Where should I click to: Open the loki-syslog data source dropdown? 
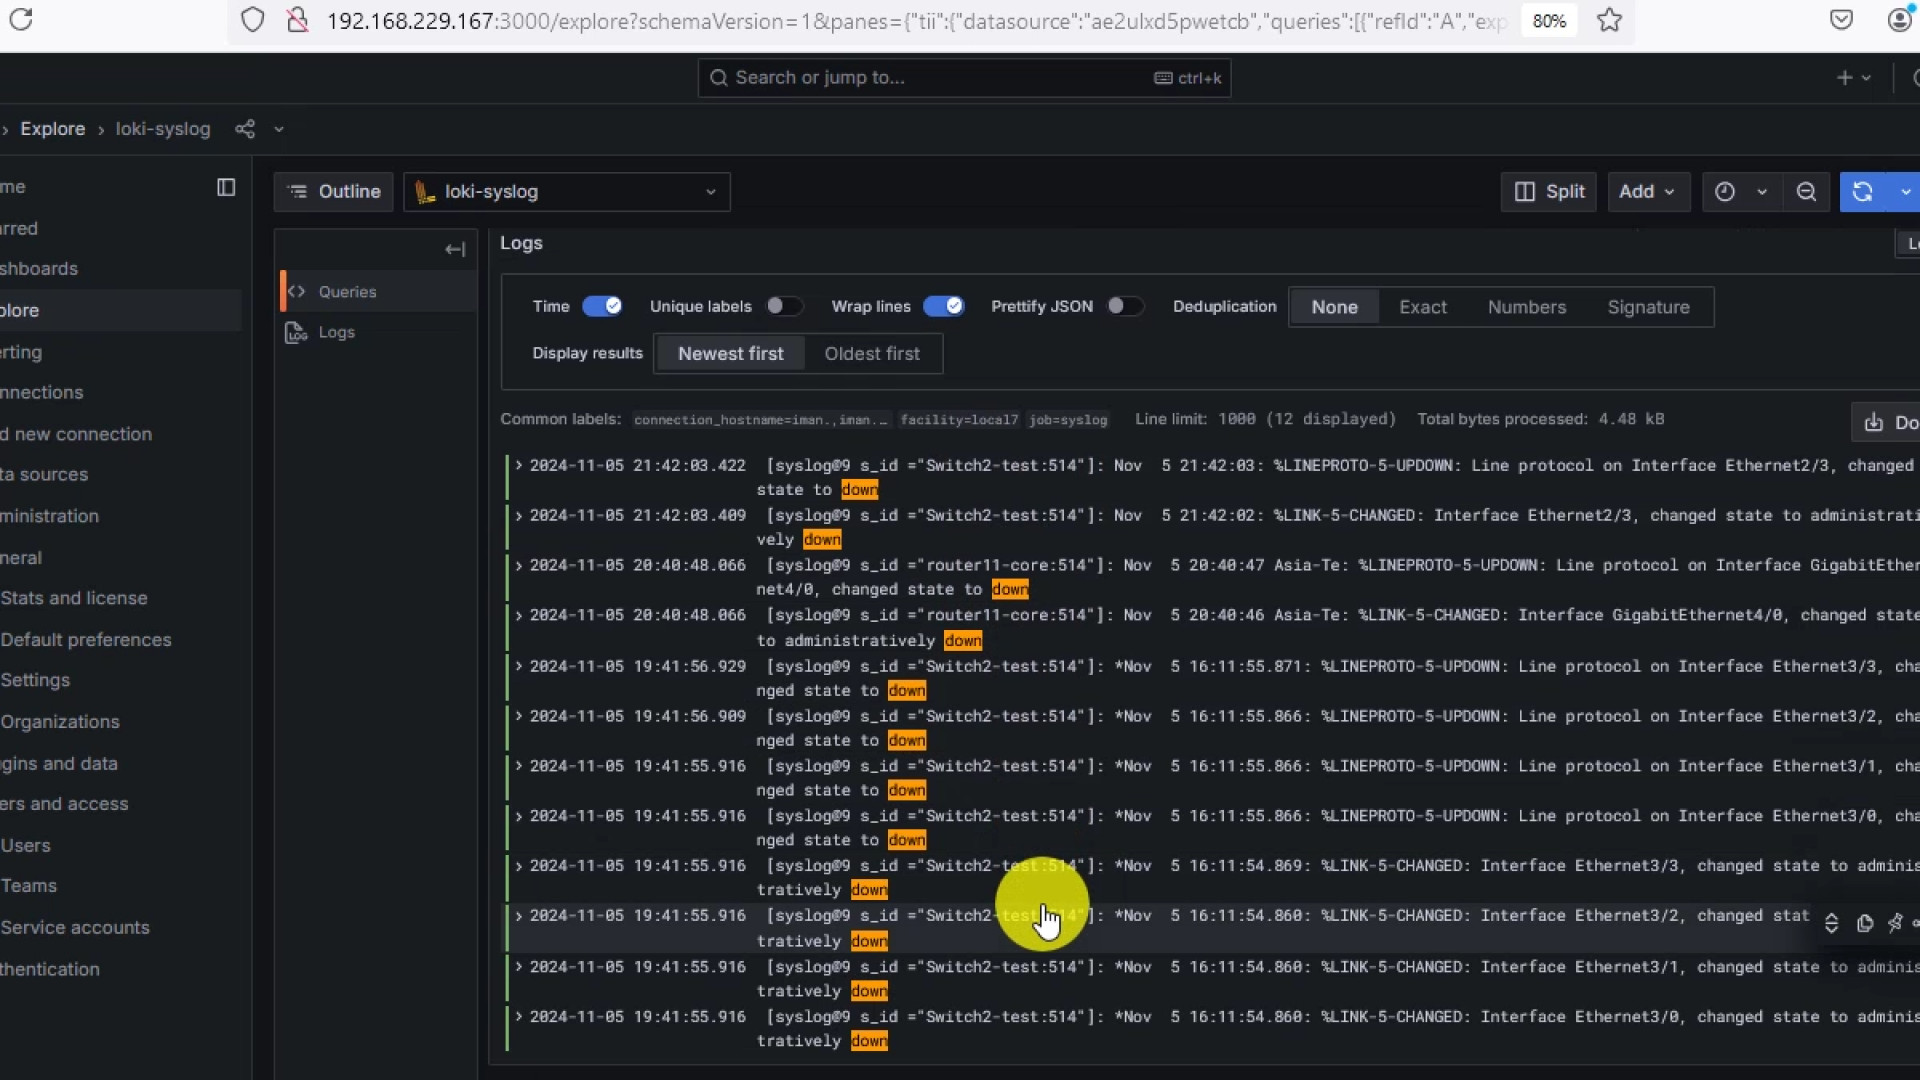pos(567,192)
